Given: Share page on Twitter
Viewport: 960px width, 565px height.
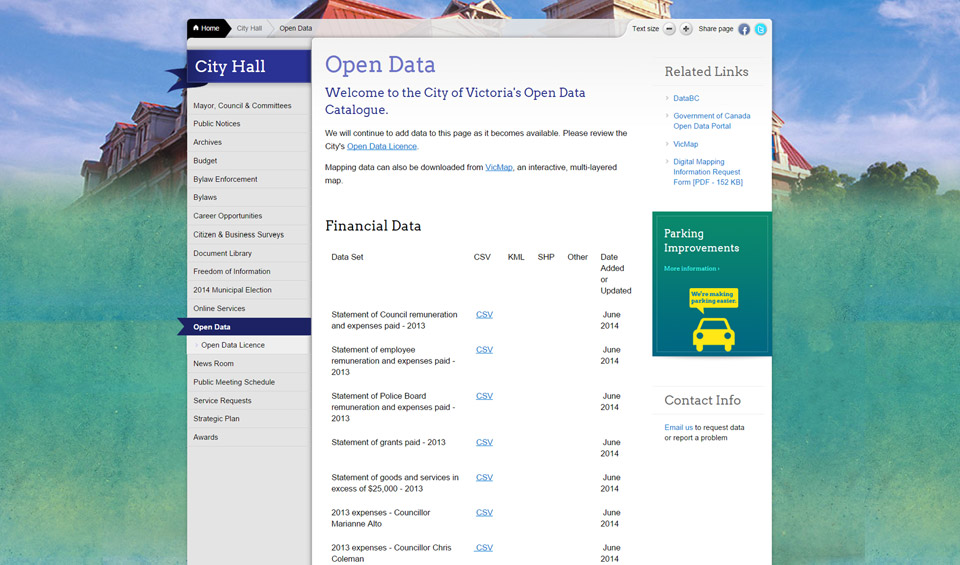Looking at the screenshot, I should [x=761, y=29].
